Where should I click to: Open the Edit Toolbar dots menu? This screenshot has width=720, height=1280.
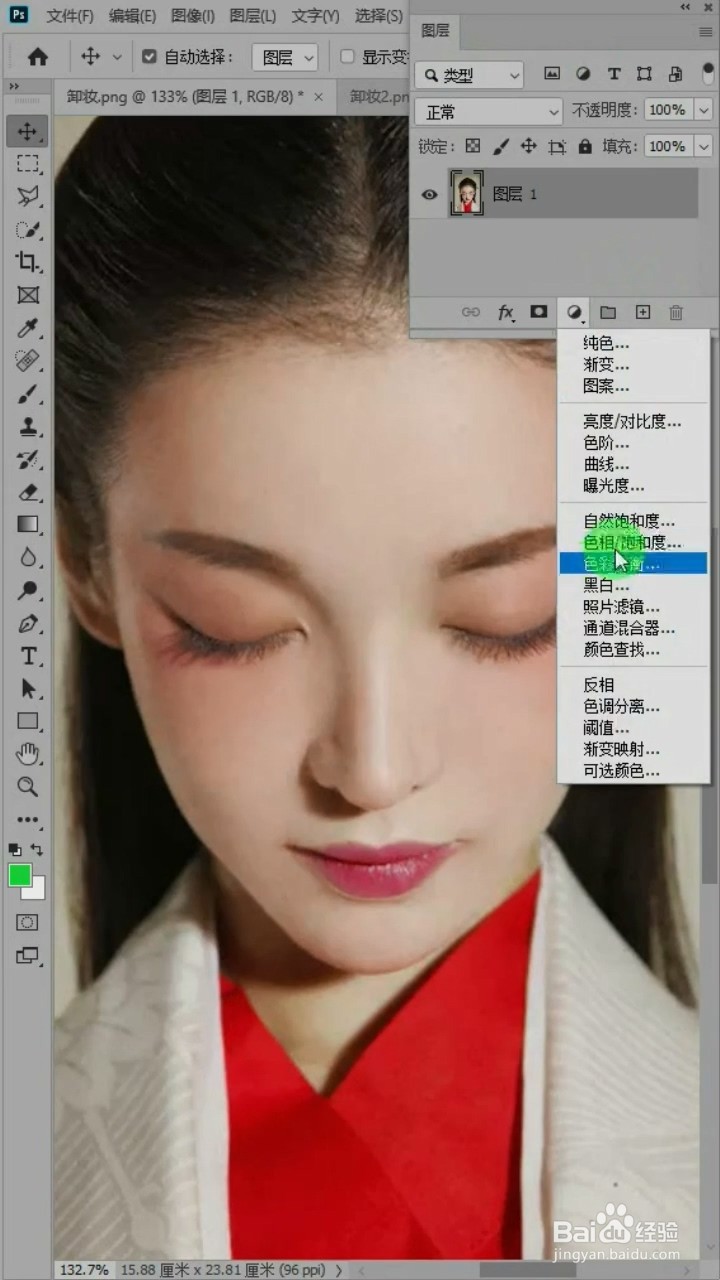[28, 820]
